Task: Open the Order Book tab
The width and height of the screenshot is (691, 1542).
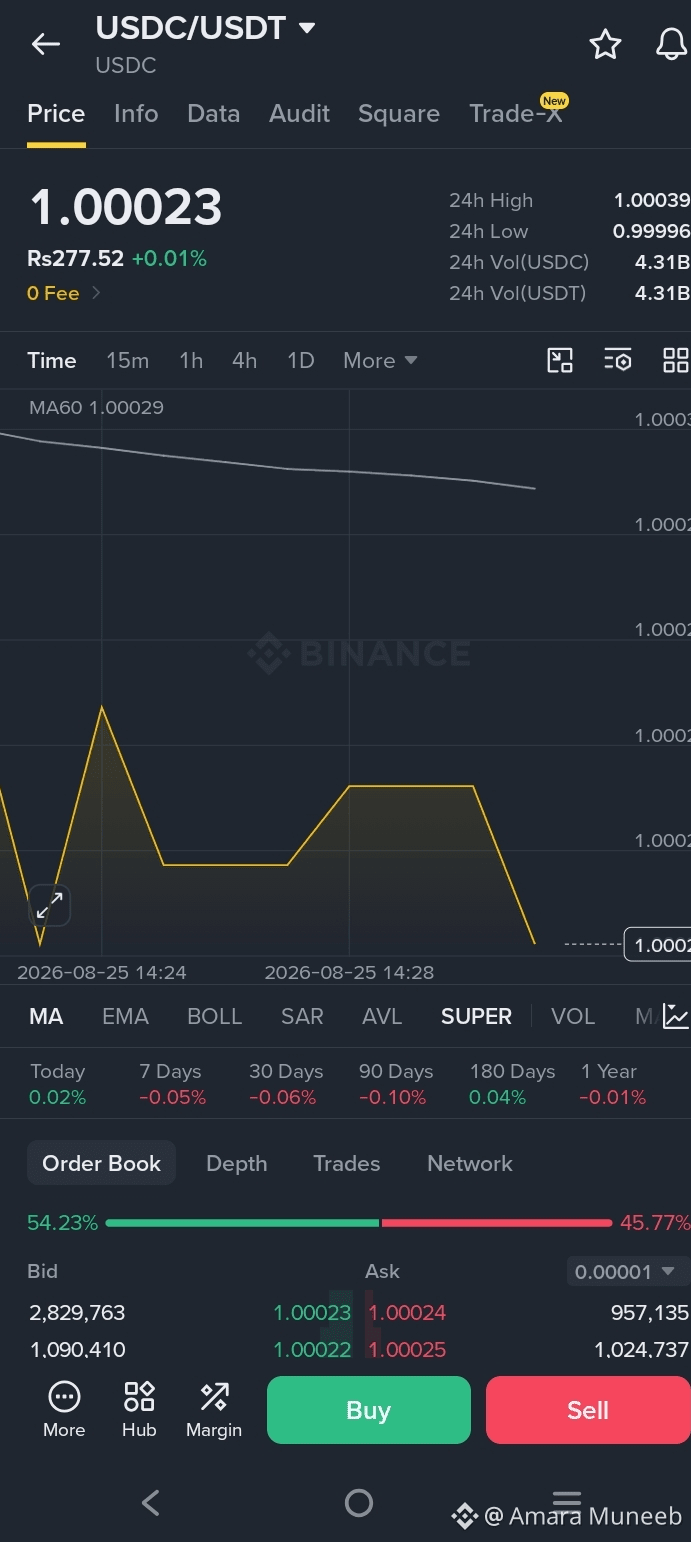Action: 101,1163
